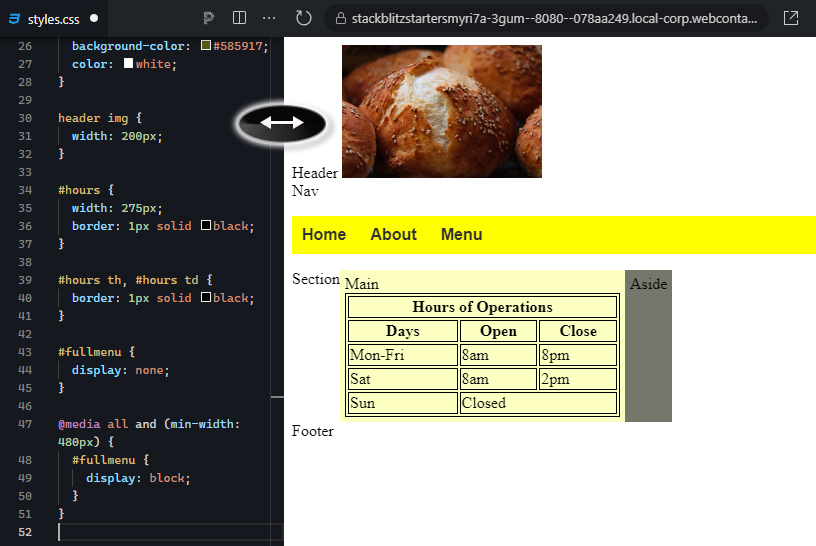Screen dimensions: 816x546
Task: Open preview in new tab icon
Action: pyautogui.click(x=791, y=18)
